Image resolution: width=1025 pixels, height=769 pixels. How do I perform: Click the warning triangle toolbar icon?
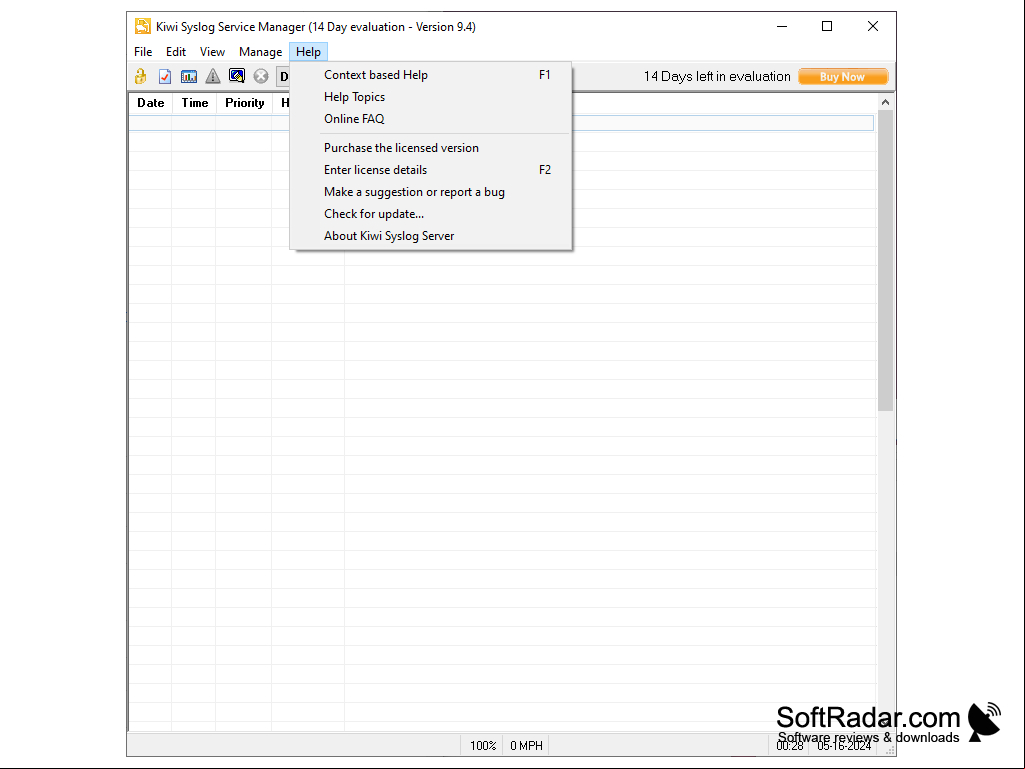click(x=212, y=77)
